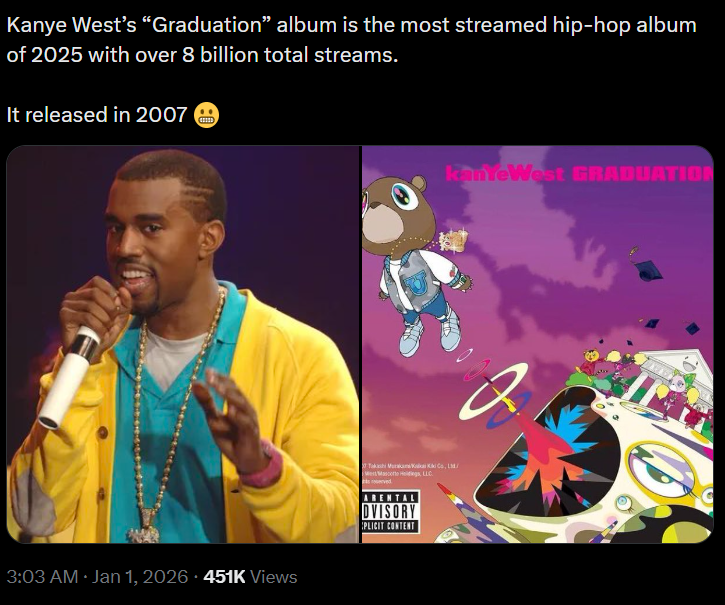This screenshot has width=725, height=605.
Task: Click the pink kanYeWest GRADUATION title
Action: click(x=579, y=174)
